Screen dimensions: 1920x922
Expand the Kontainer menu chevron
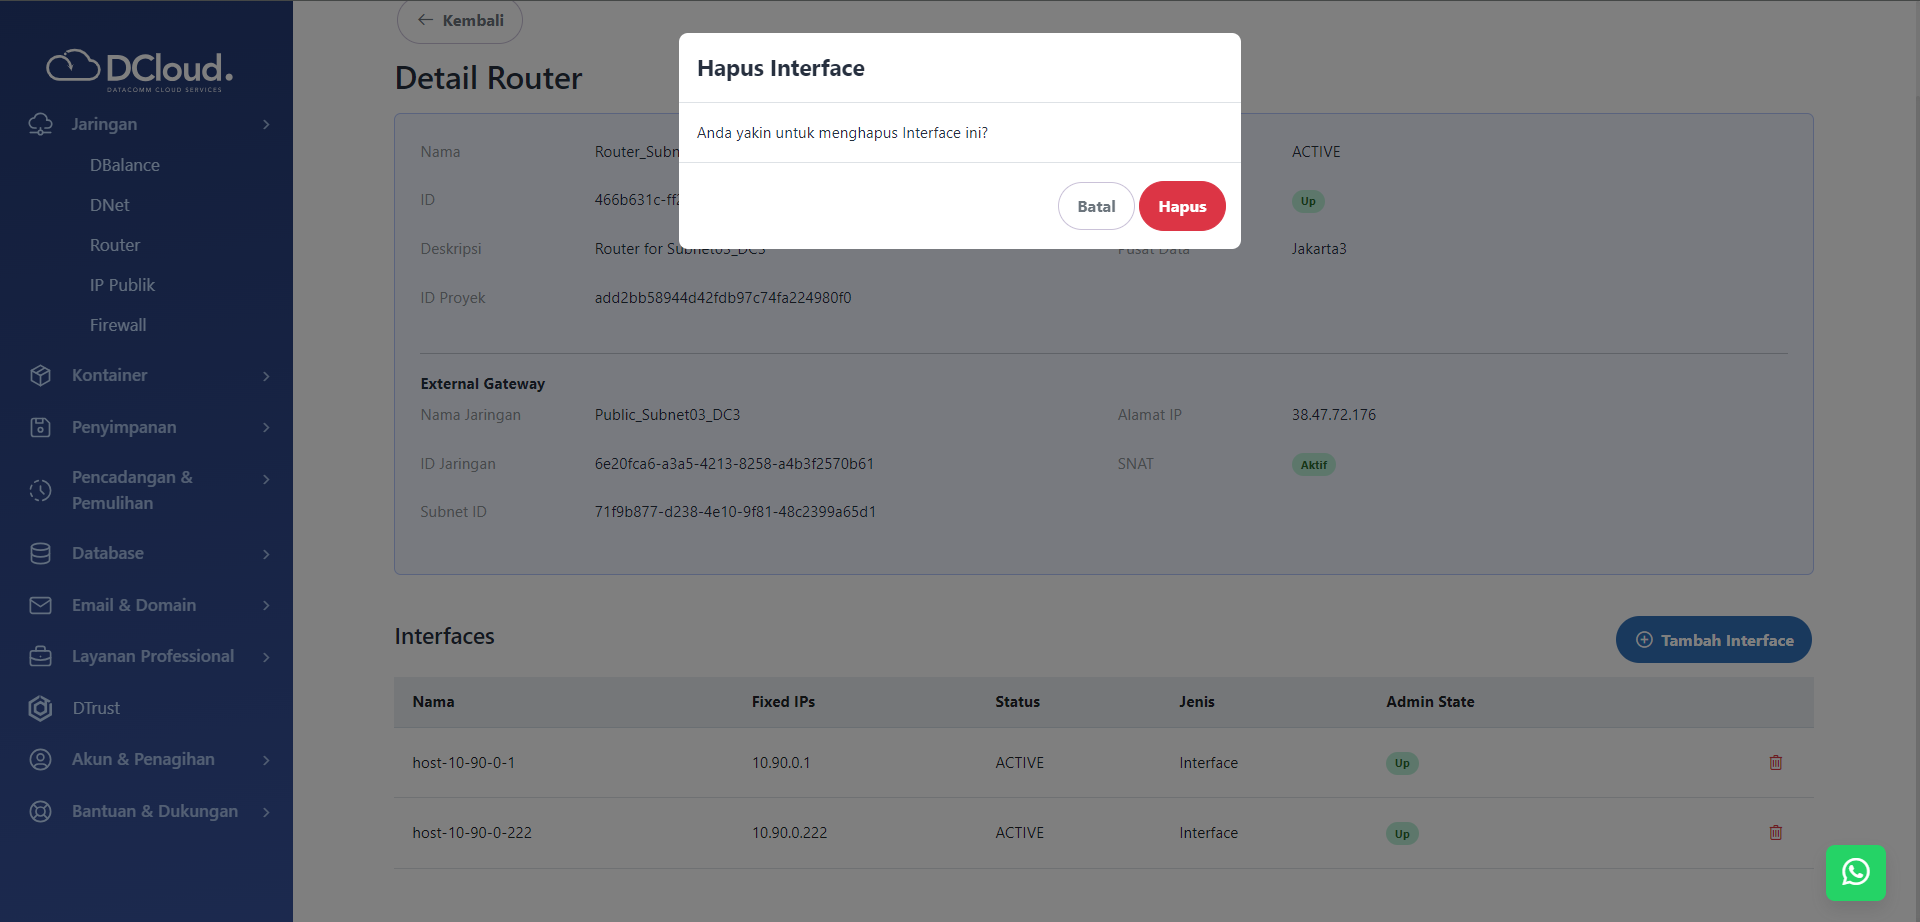point(266,376)
